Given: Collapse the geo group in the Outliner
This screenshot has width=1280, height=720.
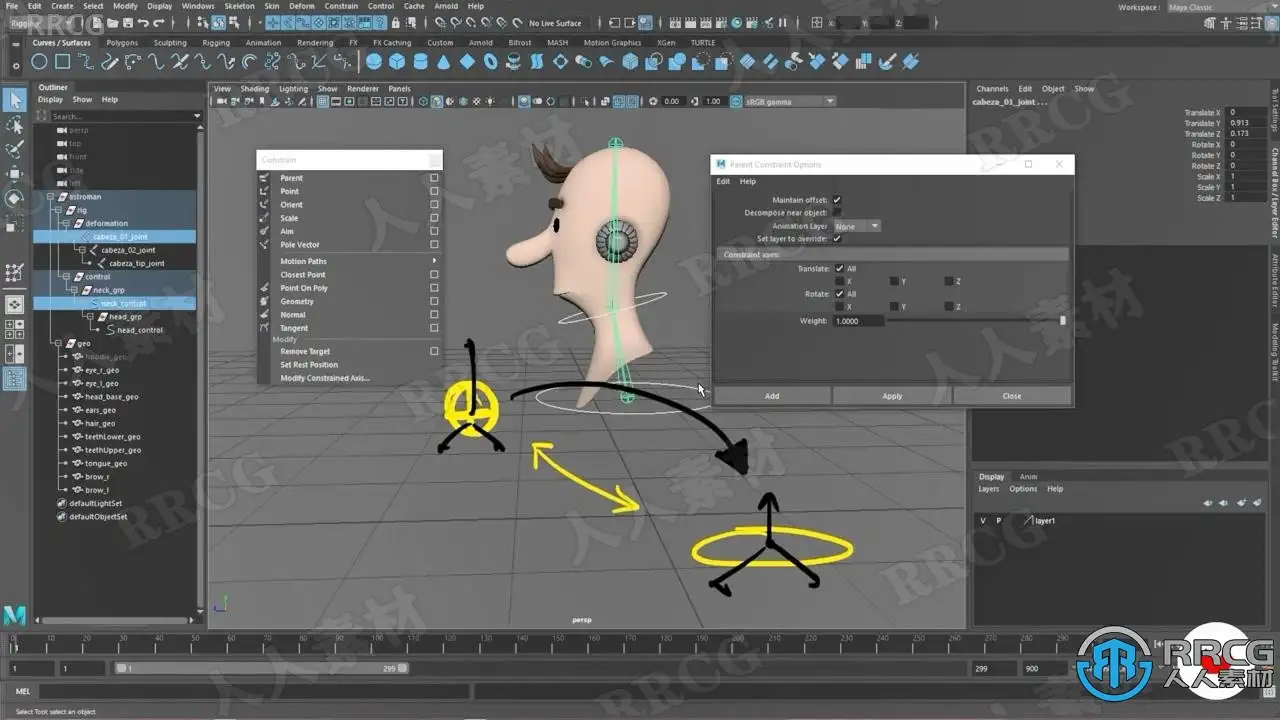Looking at the screenshot, I should click(58, 343).
